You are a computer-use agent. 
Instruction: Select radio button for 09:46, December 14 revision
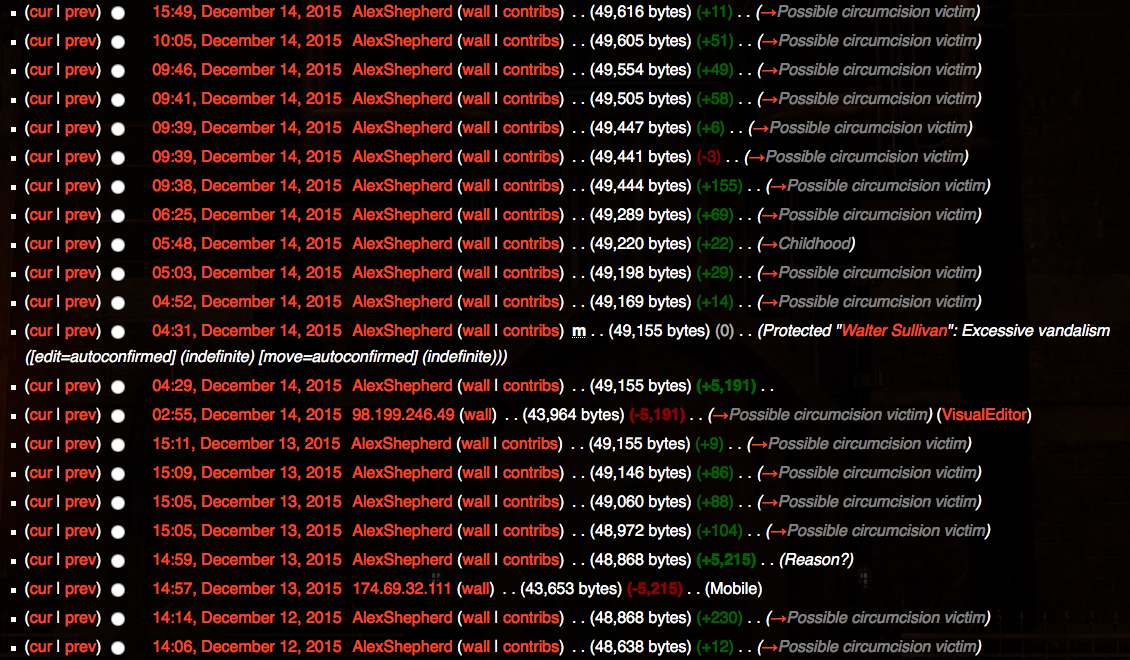point(117,71)
